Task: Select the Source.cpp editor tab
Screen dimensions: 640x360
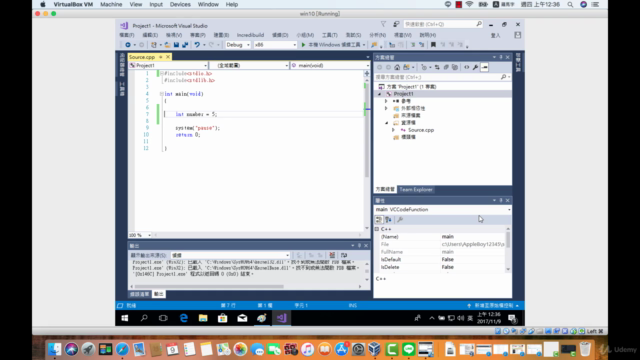Action: tap(142, 57)
